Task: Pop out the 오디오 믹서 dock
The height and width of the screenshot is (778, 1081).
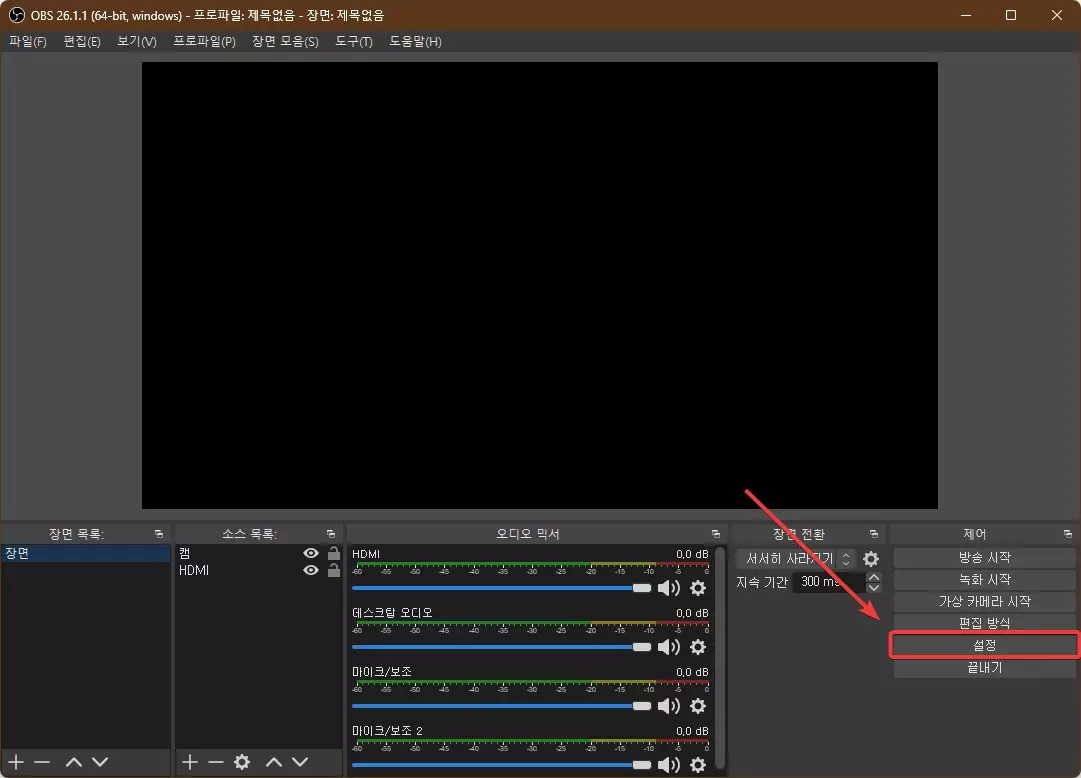Action: (x=716, y=534)
